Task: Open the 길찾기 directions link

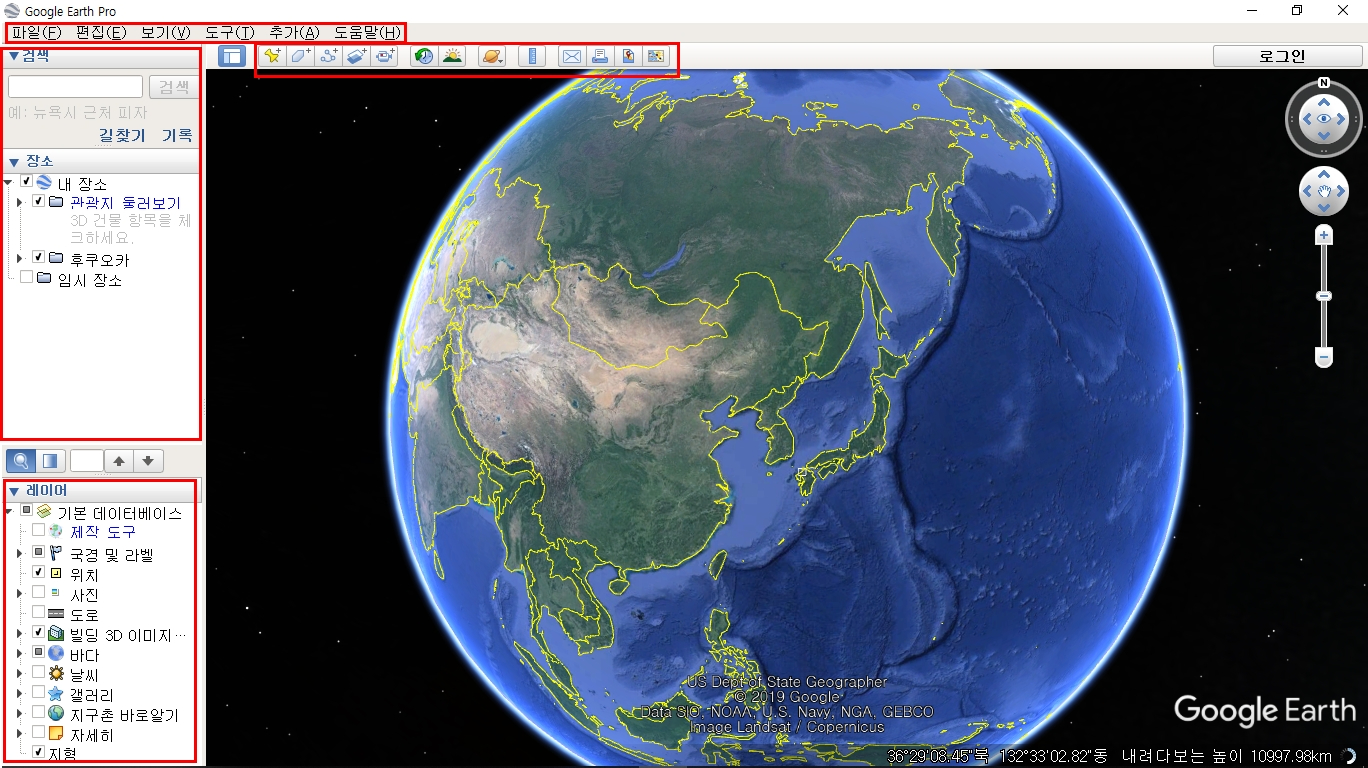Action: 122,135
